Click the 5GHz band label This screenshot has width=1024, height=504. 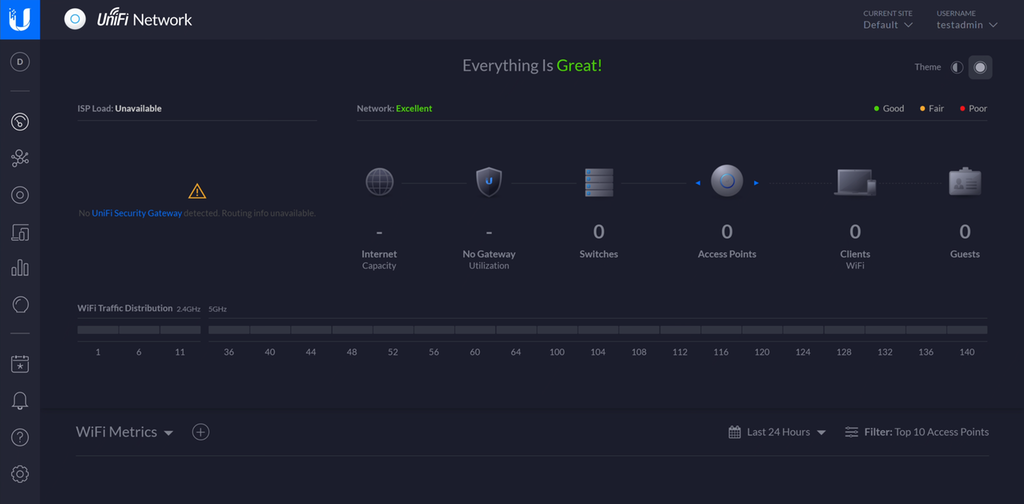click(217, 309)
